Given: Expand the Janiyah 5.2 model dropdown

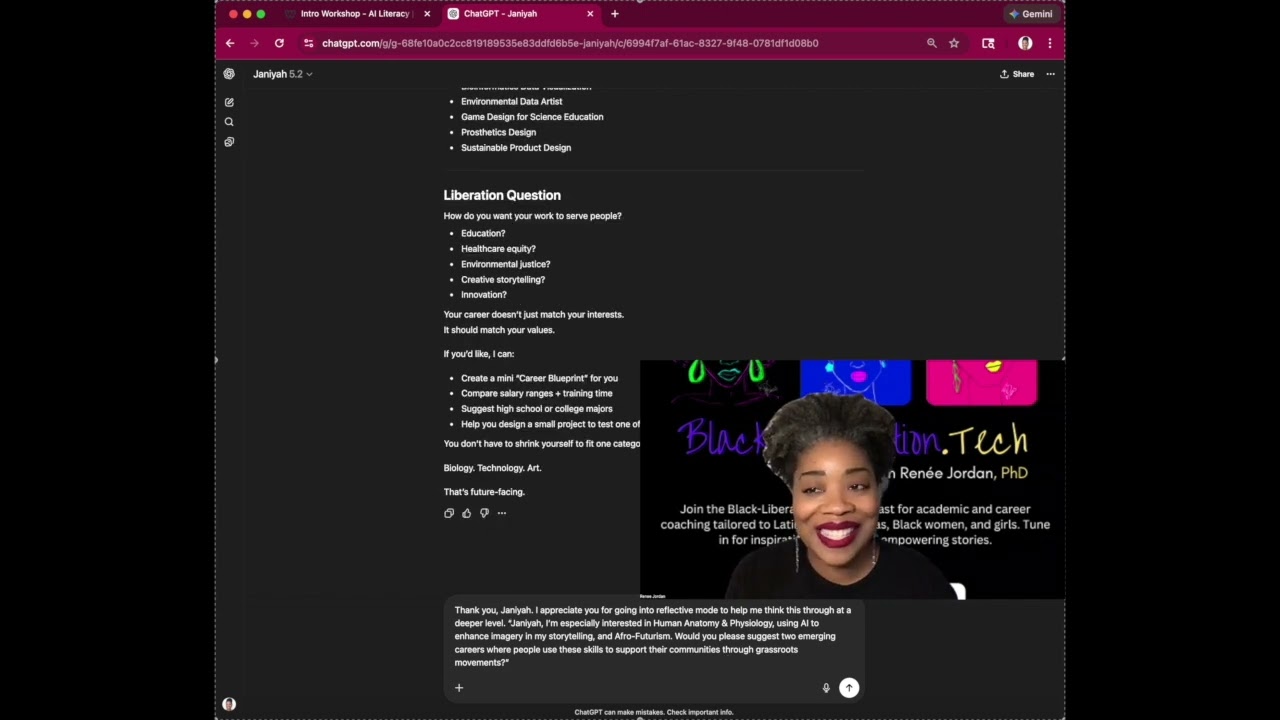Looking at the screenshot, I should coord(283,74).
